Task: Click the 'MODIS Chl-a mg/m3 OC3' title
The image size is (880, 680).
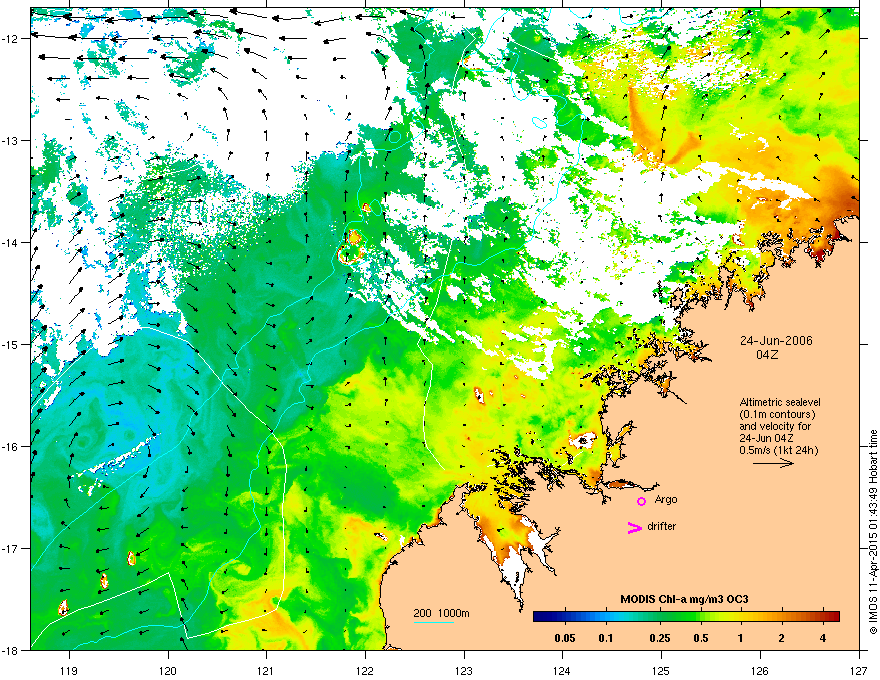Action: pyautogui.click(x=684, y=599)
